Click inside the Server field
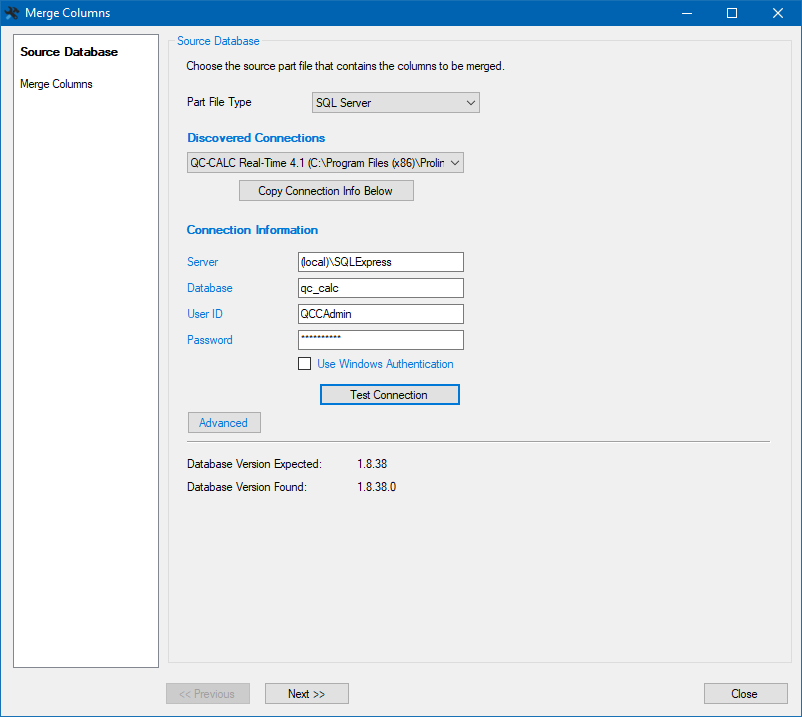This screenshot has width=802, height=717. (x=380, y=262)
